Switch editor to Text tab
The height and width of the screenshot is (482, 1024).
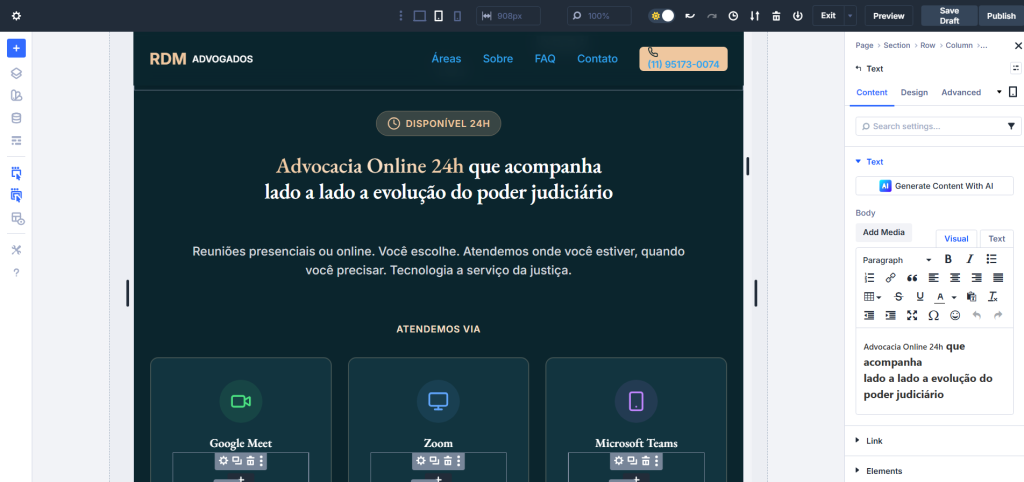[997, 239]
